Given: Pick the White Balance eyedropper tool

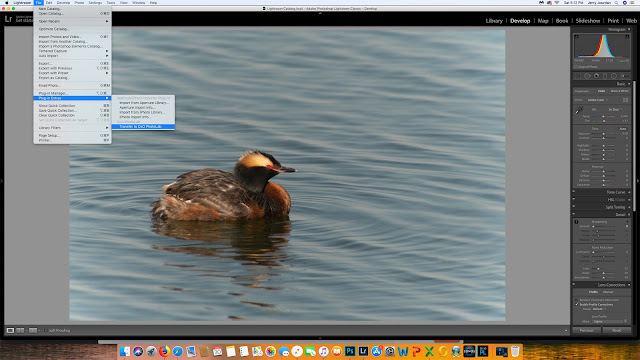Looking at the screenshot, I should [579, 111].
